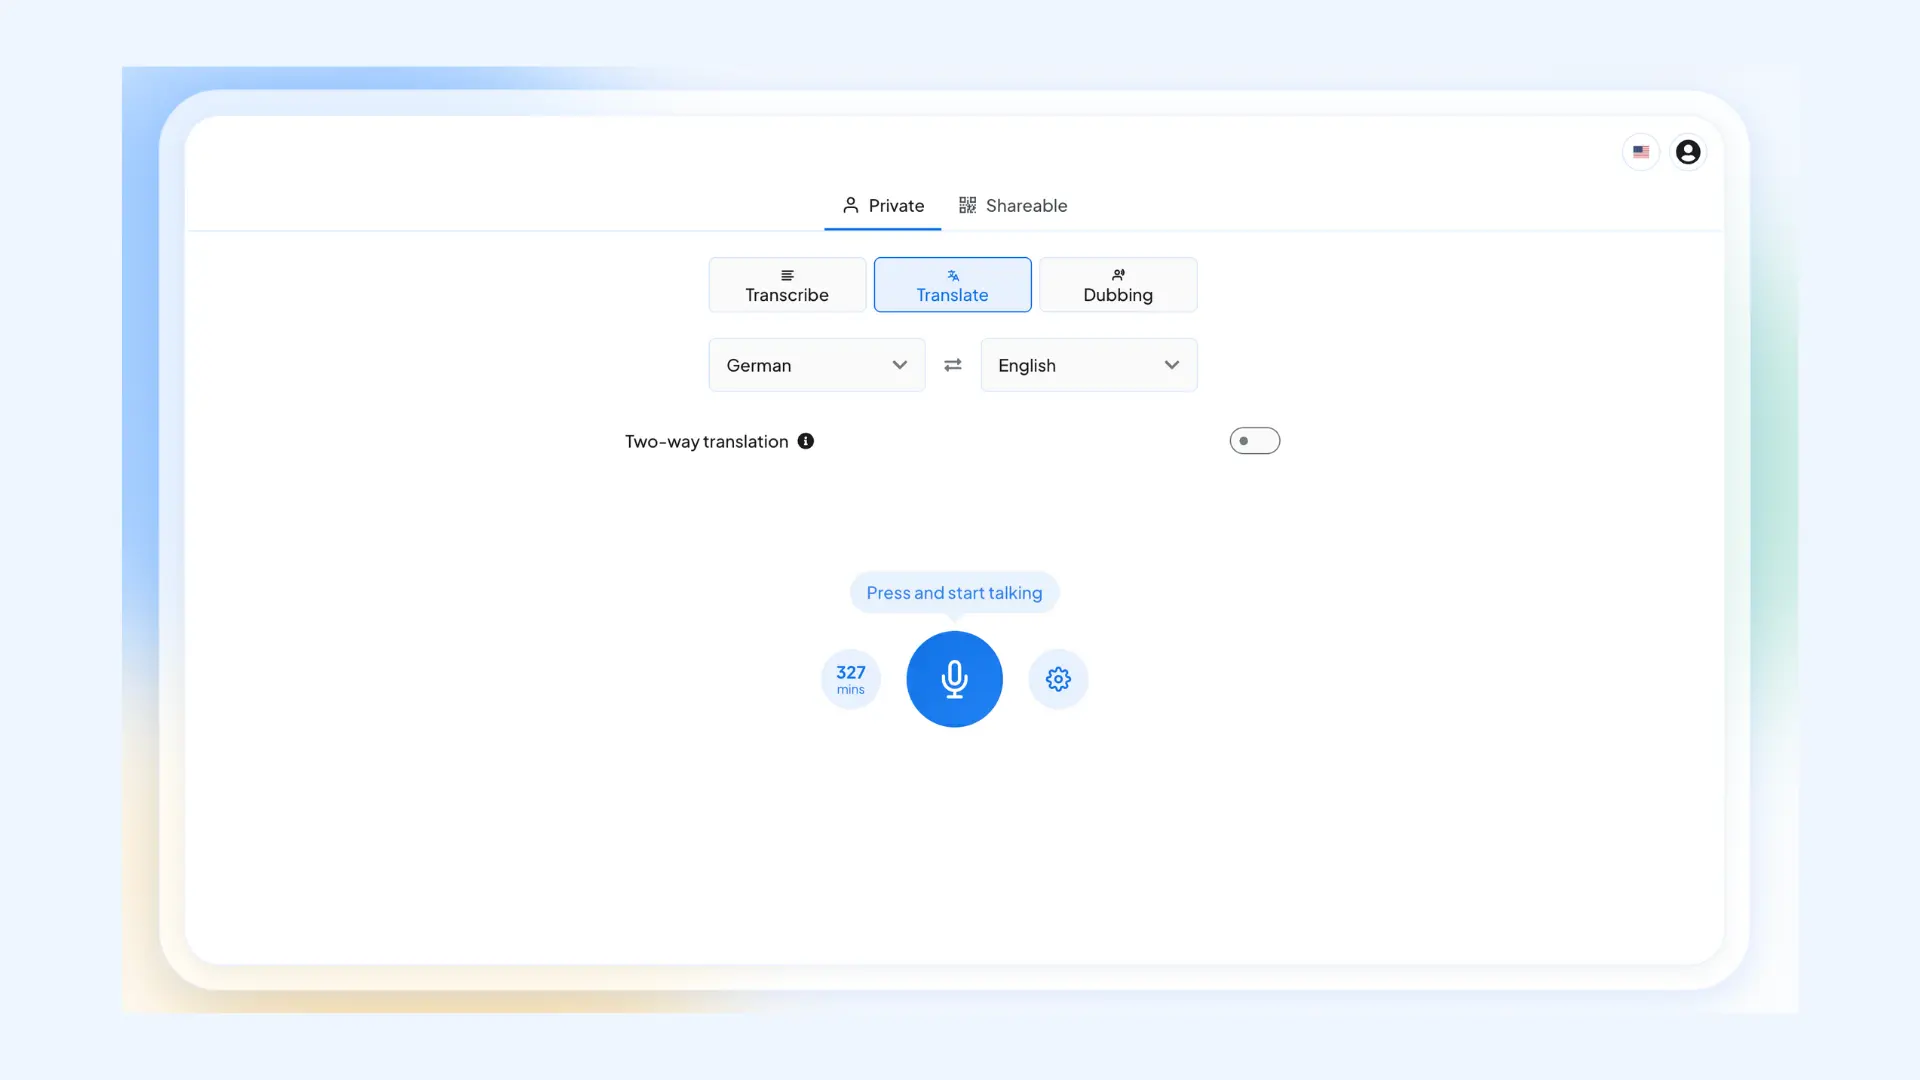
Task: Click the US flag language selector
Action: (x=1640, y=152)
